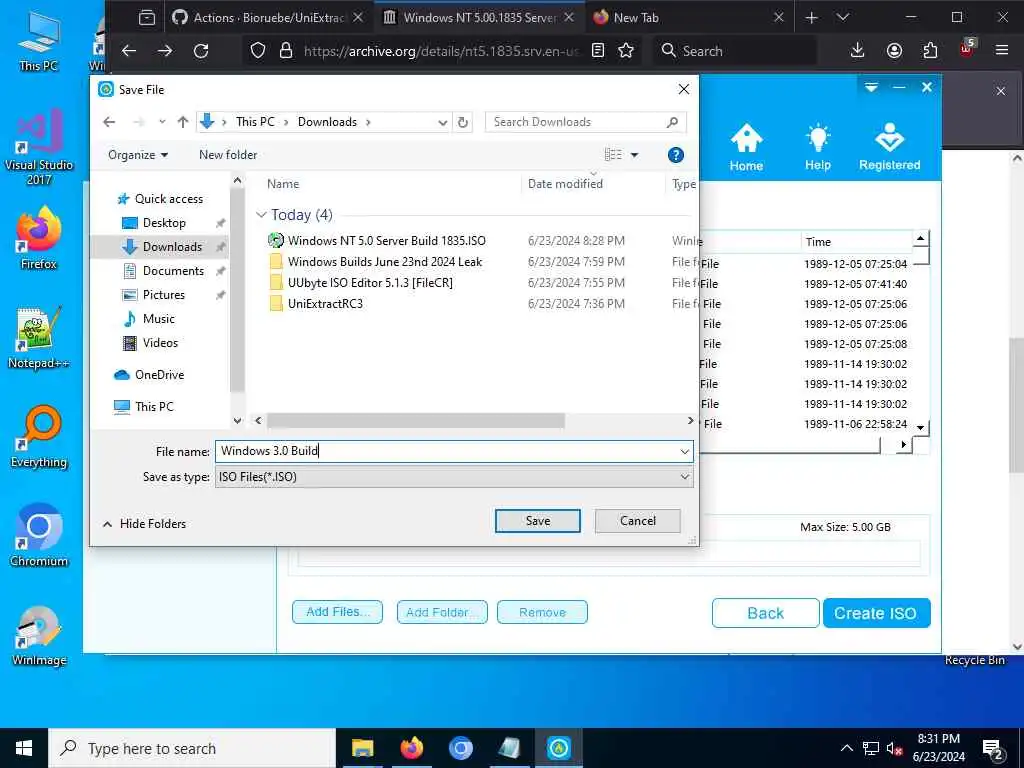
Task: Open File Explorer from taskbar
Action: point(362,748)
